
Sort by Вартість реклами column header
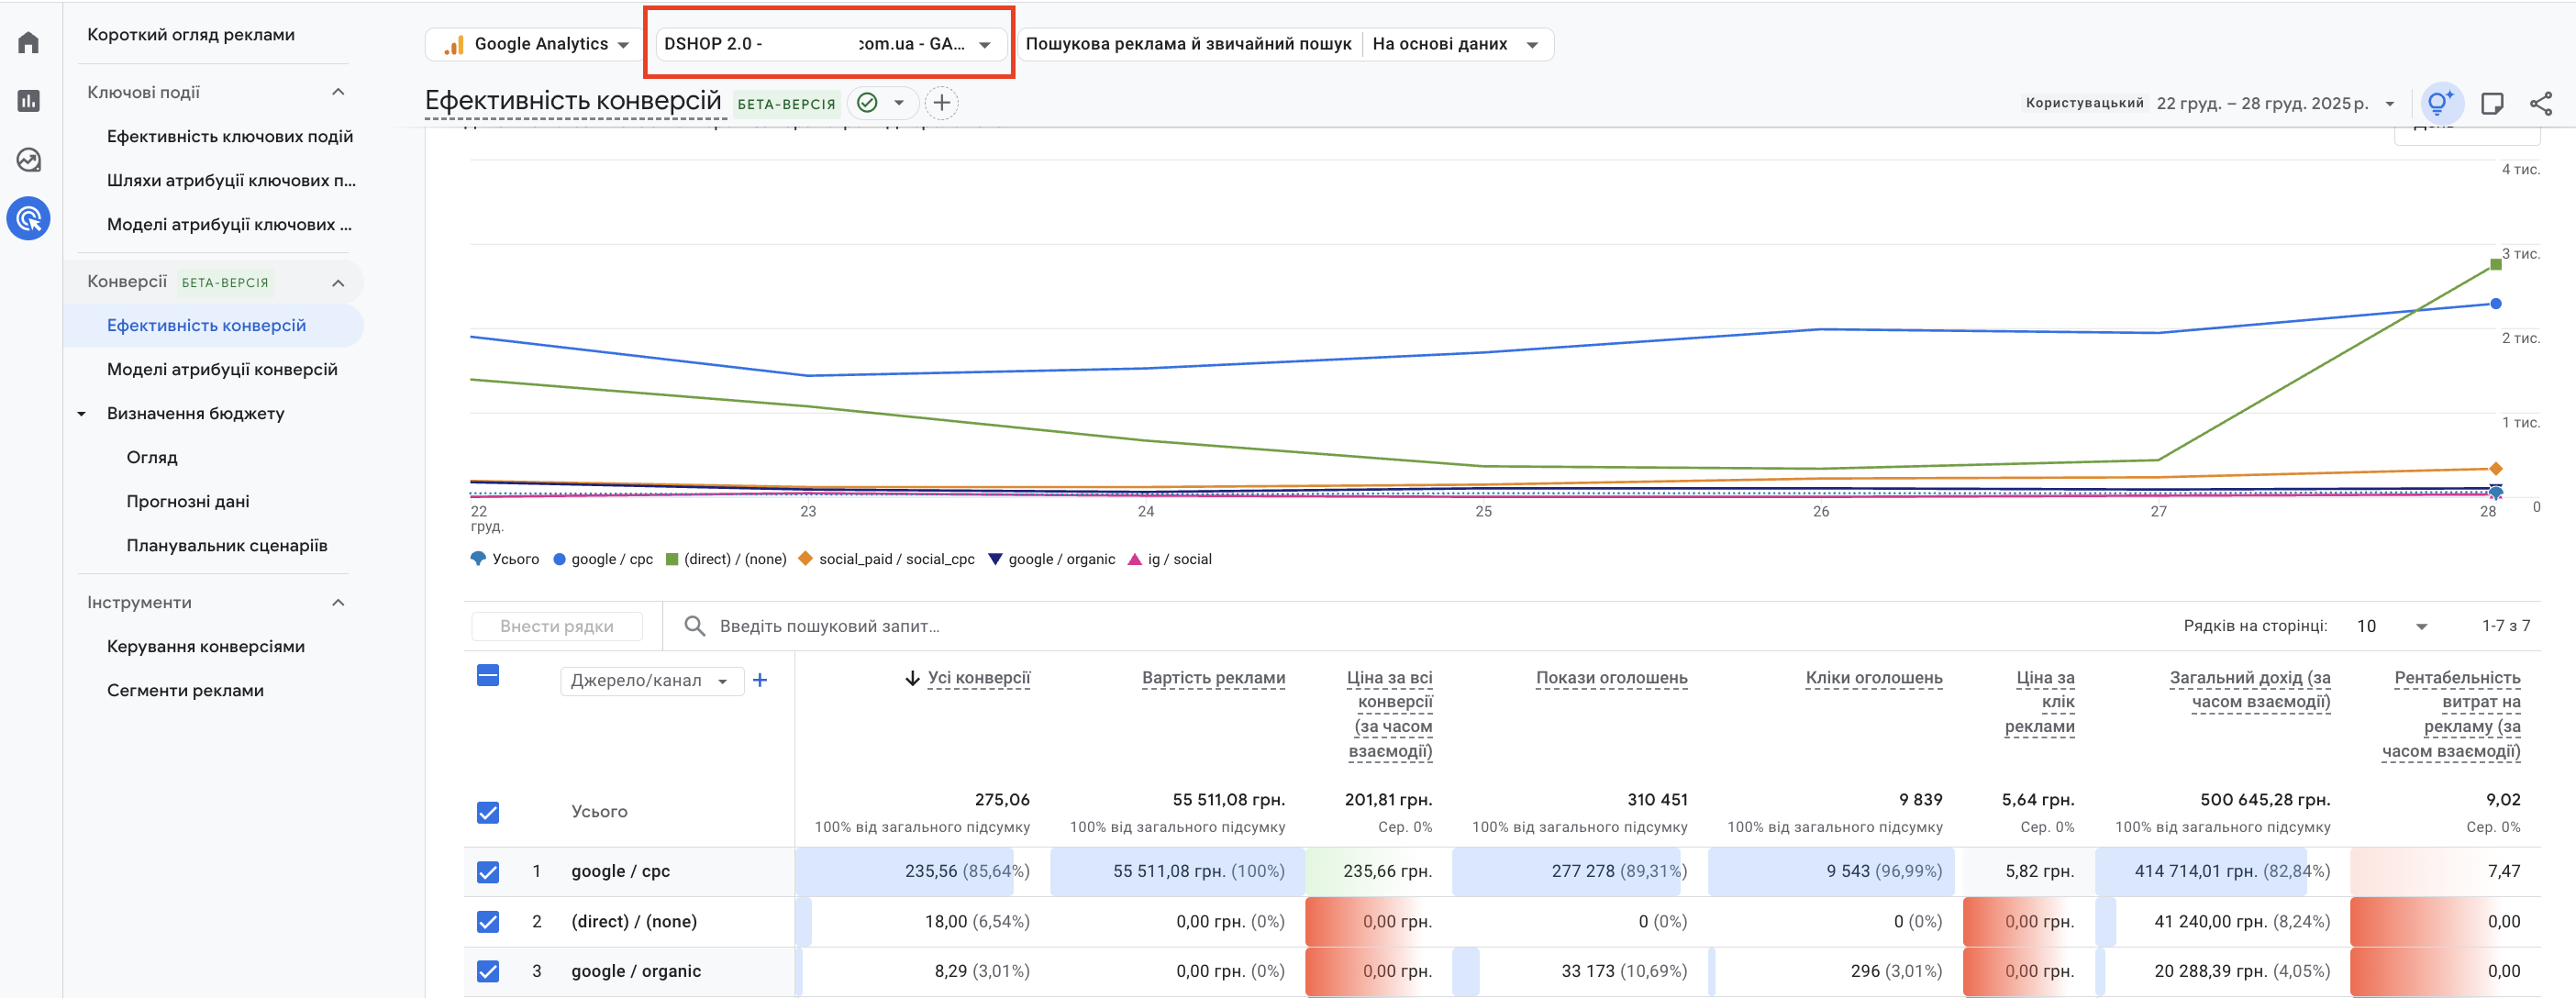point(1212,678)
